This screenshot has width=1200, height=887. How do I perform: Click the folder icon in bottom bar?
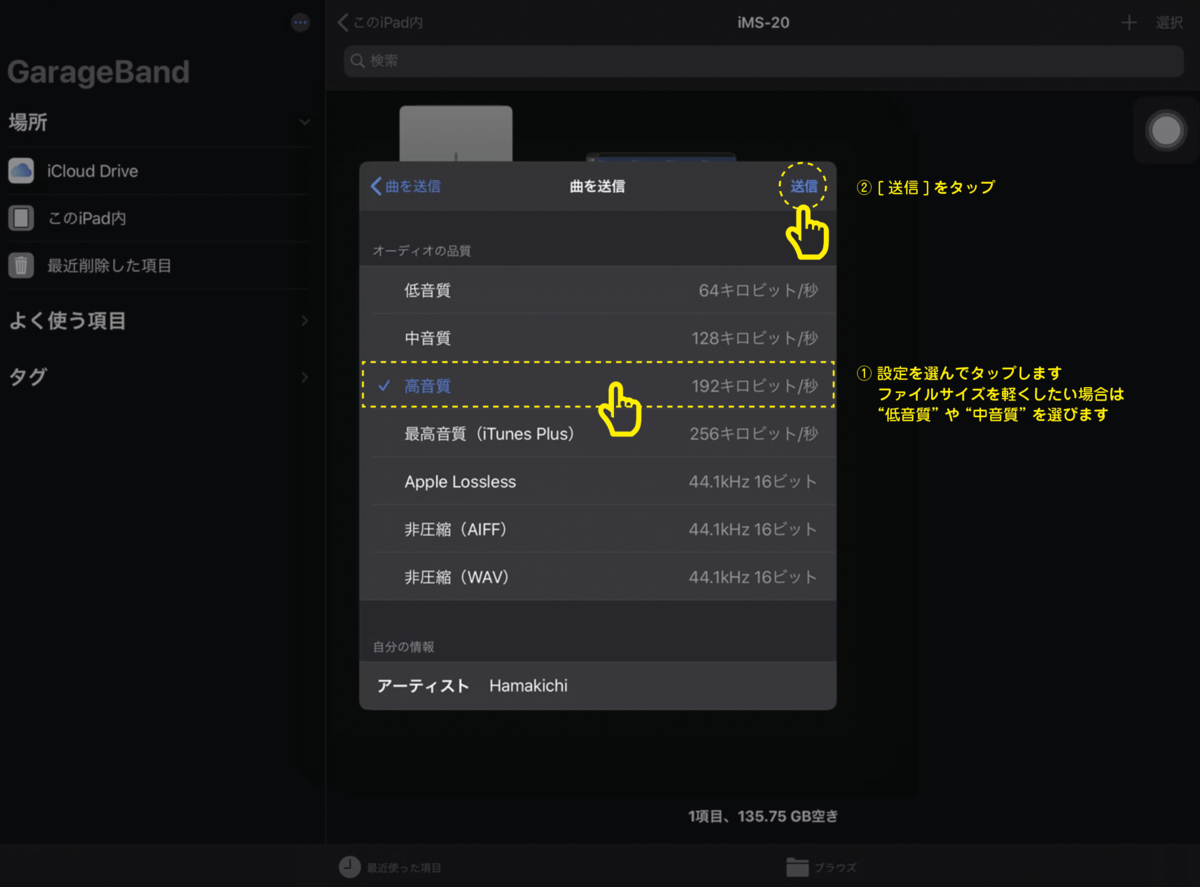[x=797, y=867]
